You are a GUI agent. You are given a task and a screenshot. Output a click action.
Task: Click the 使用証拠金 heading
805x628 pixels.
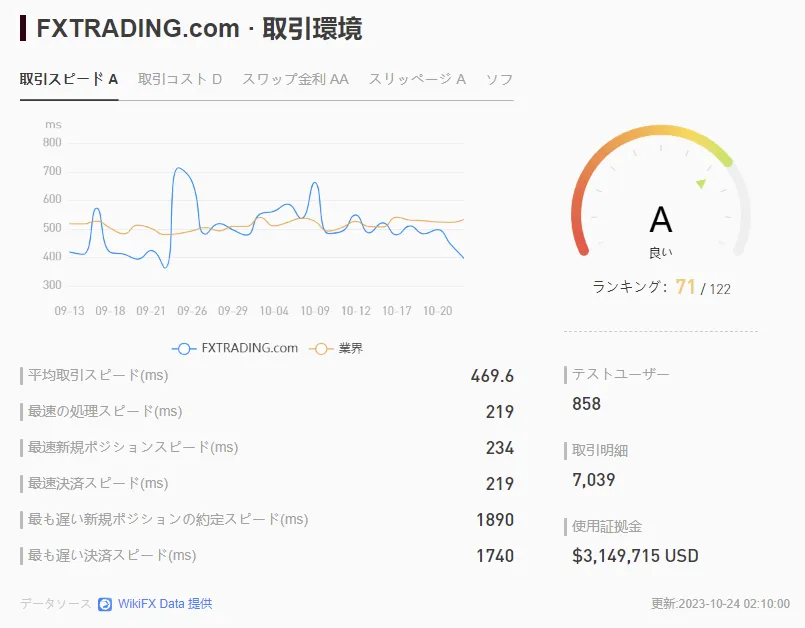pos(607,526)
